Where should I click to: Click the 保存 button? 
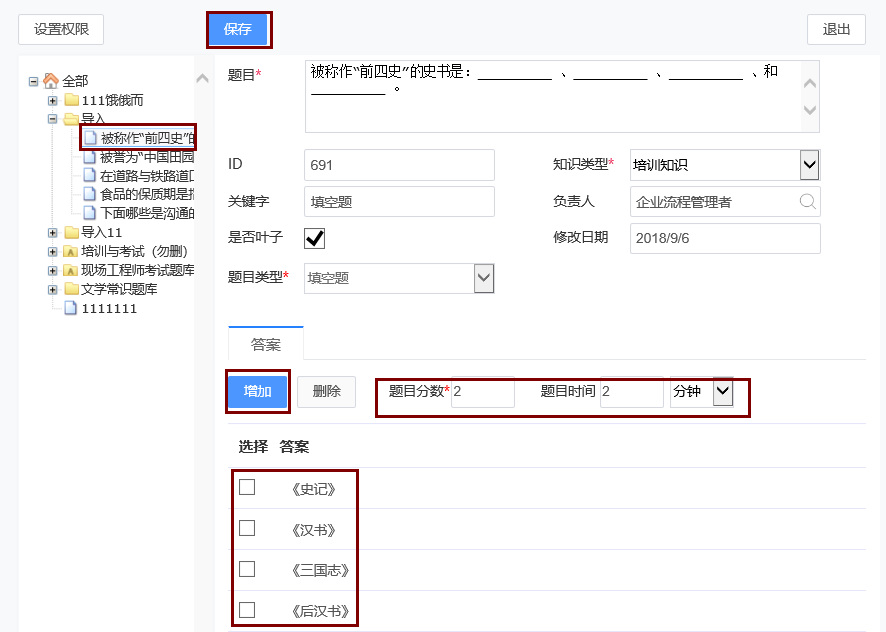[238, 30]
